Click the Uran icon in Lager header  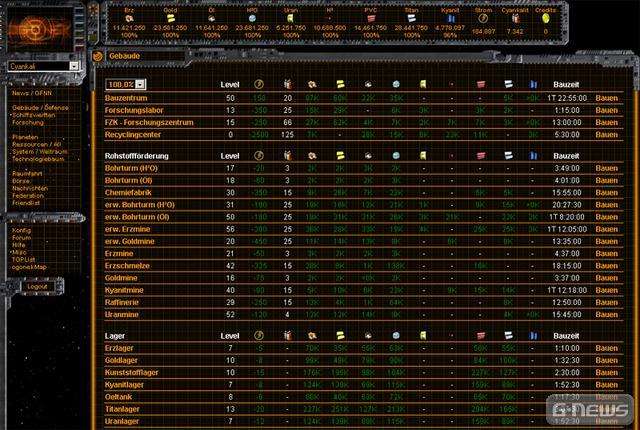[x=423, y=335]
